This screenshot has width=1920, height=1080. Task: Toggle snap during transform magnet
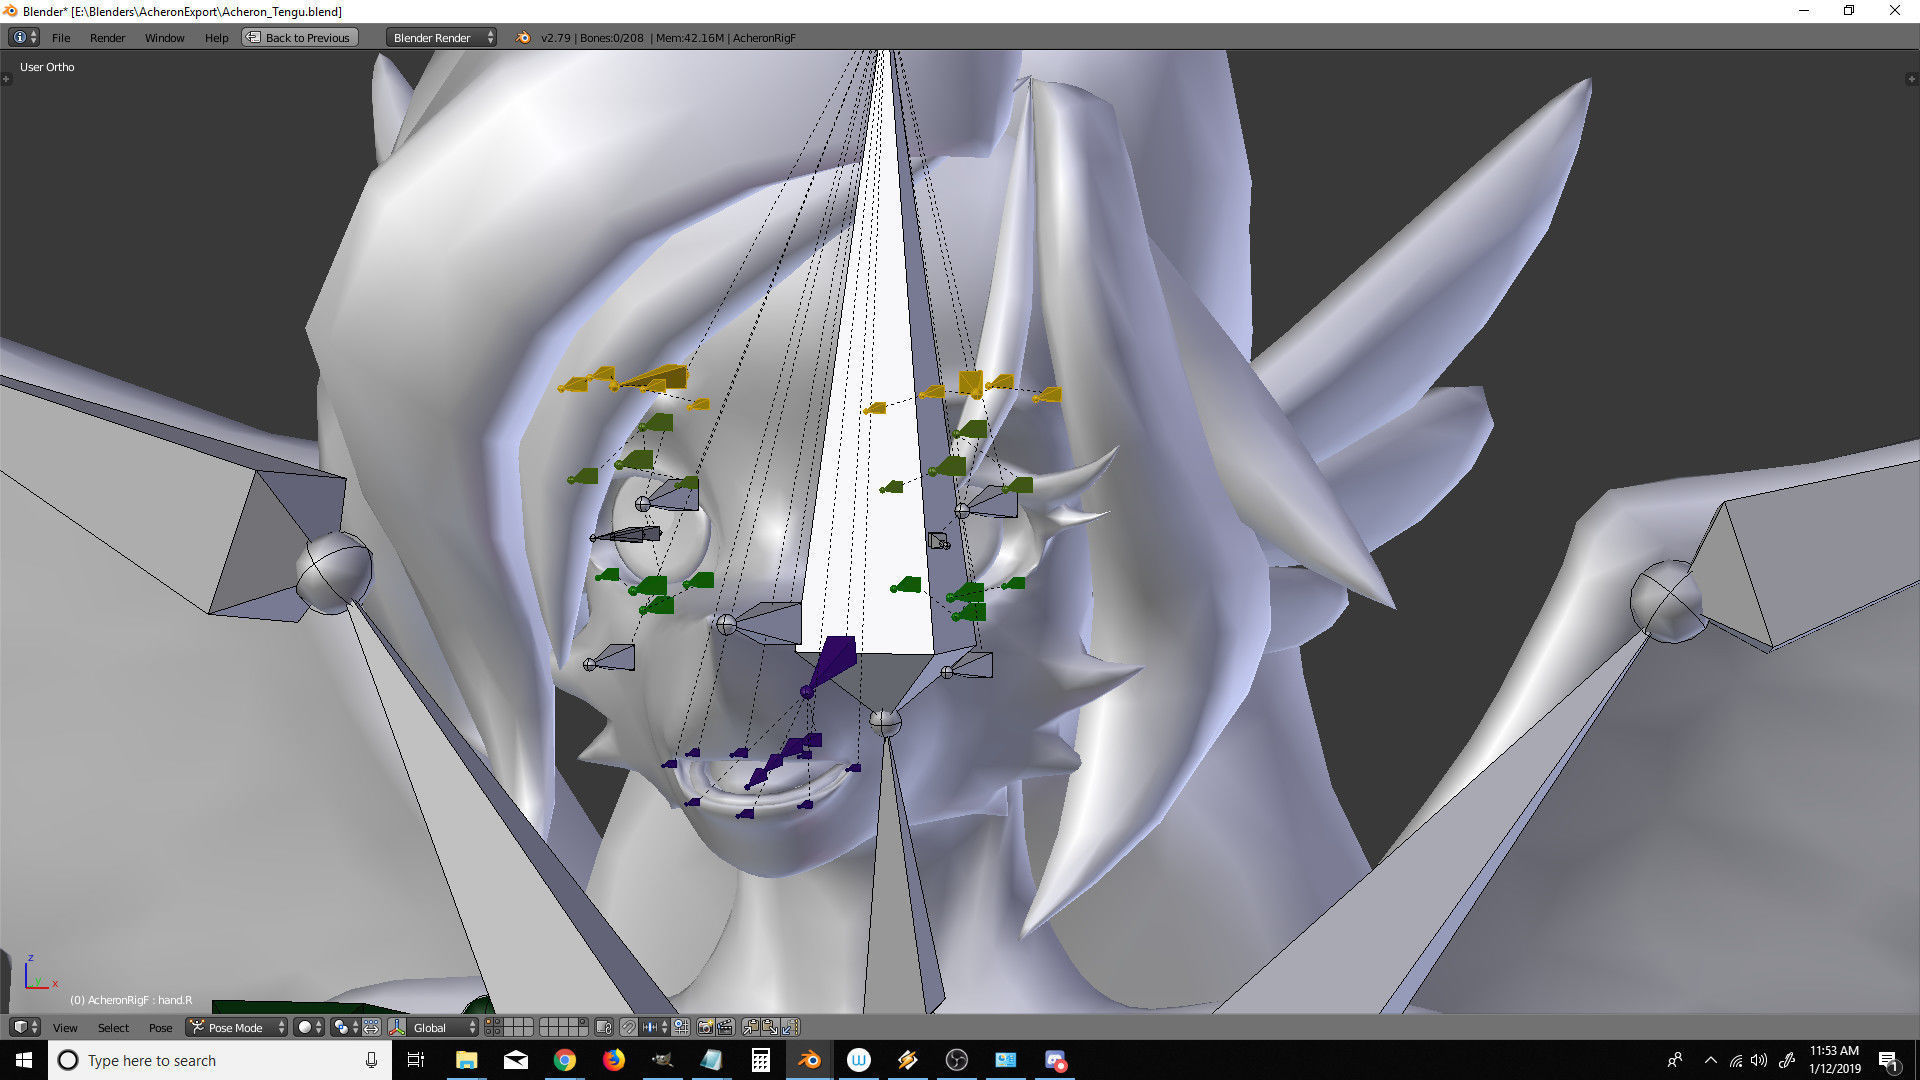tap(628, 1027)
